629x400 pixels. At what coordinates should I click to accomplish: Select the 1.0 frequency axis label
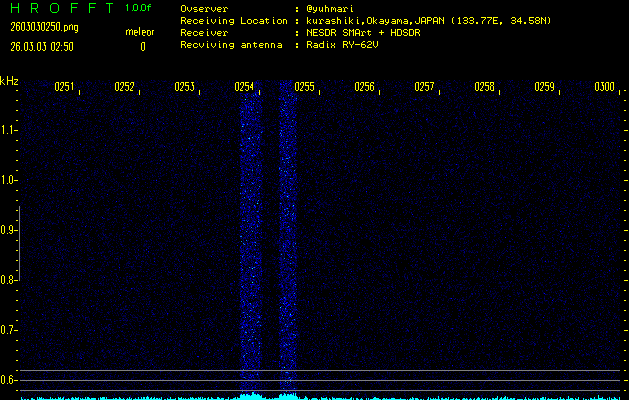point(9,180)
